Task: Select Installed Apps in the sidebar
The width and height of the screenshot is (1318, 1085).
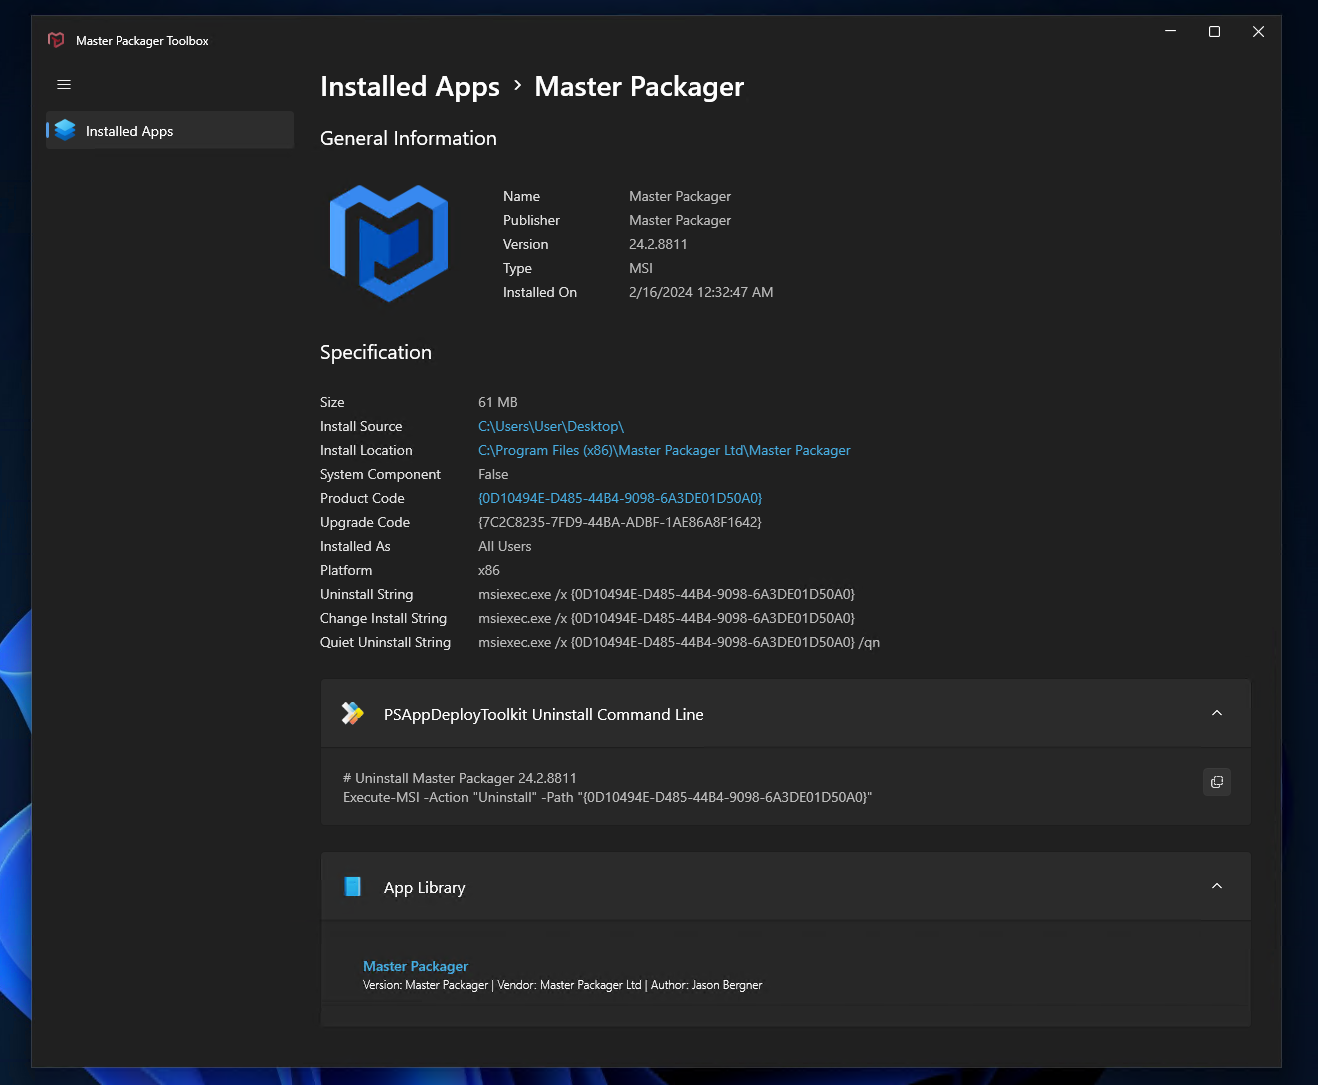Action: pyautogui.click(x=170, y=131)
